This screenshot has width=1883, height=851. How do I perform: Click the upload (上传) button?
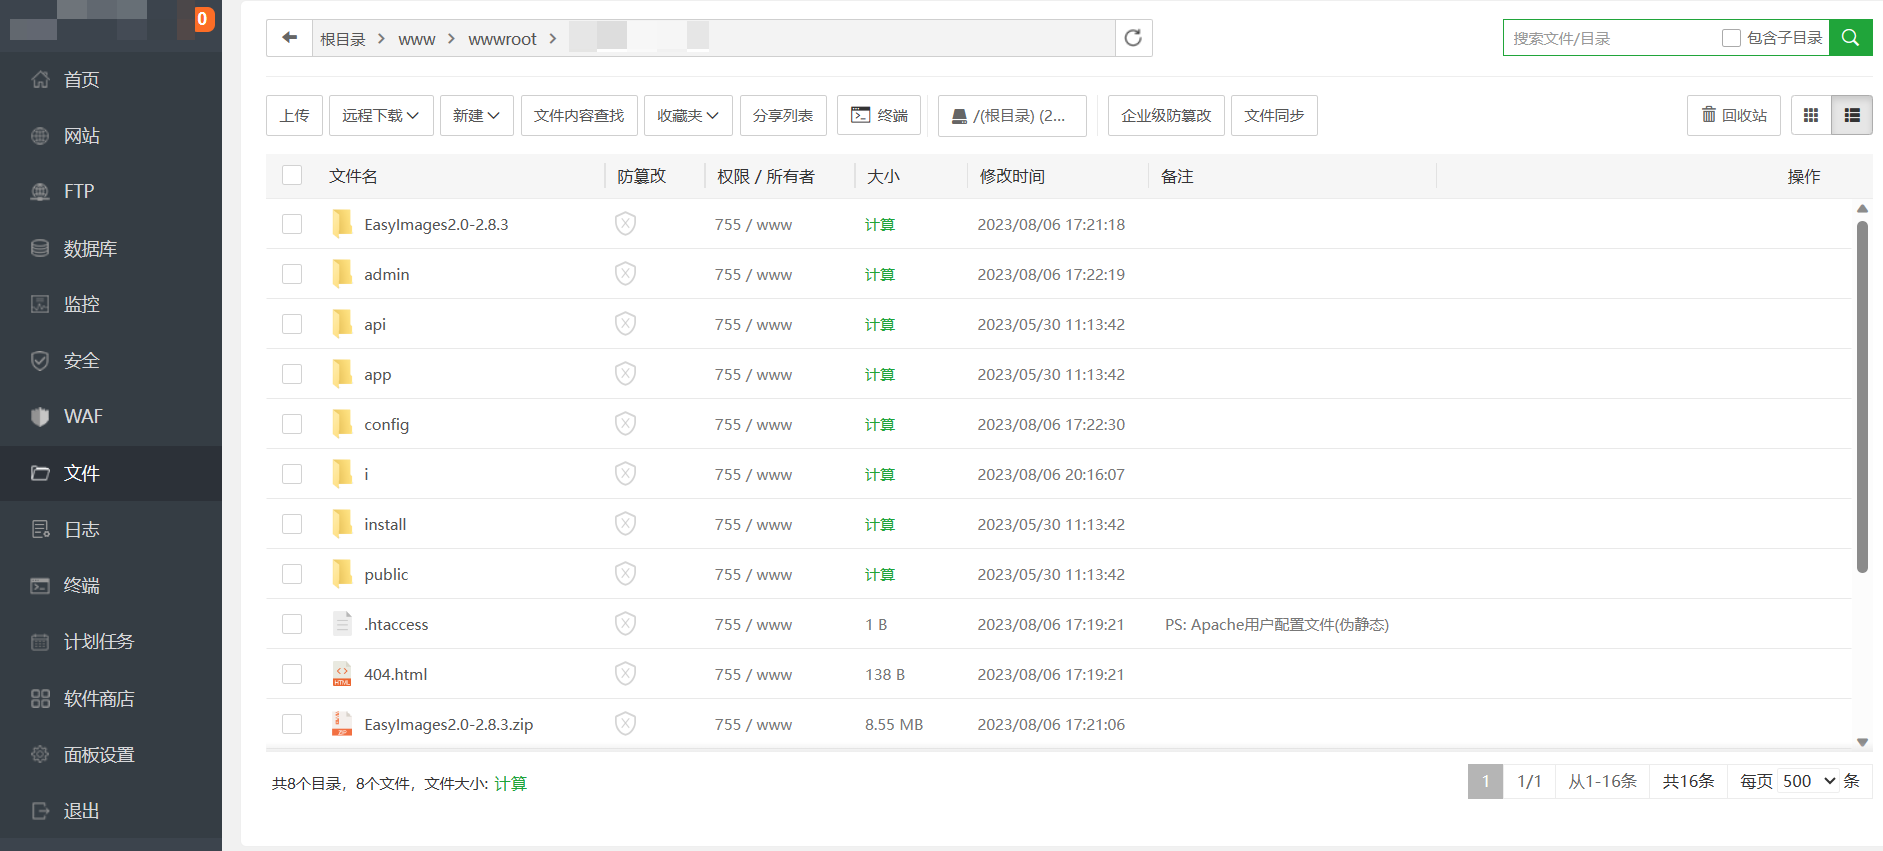294,116
